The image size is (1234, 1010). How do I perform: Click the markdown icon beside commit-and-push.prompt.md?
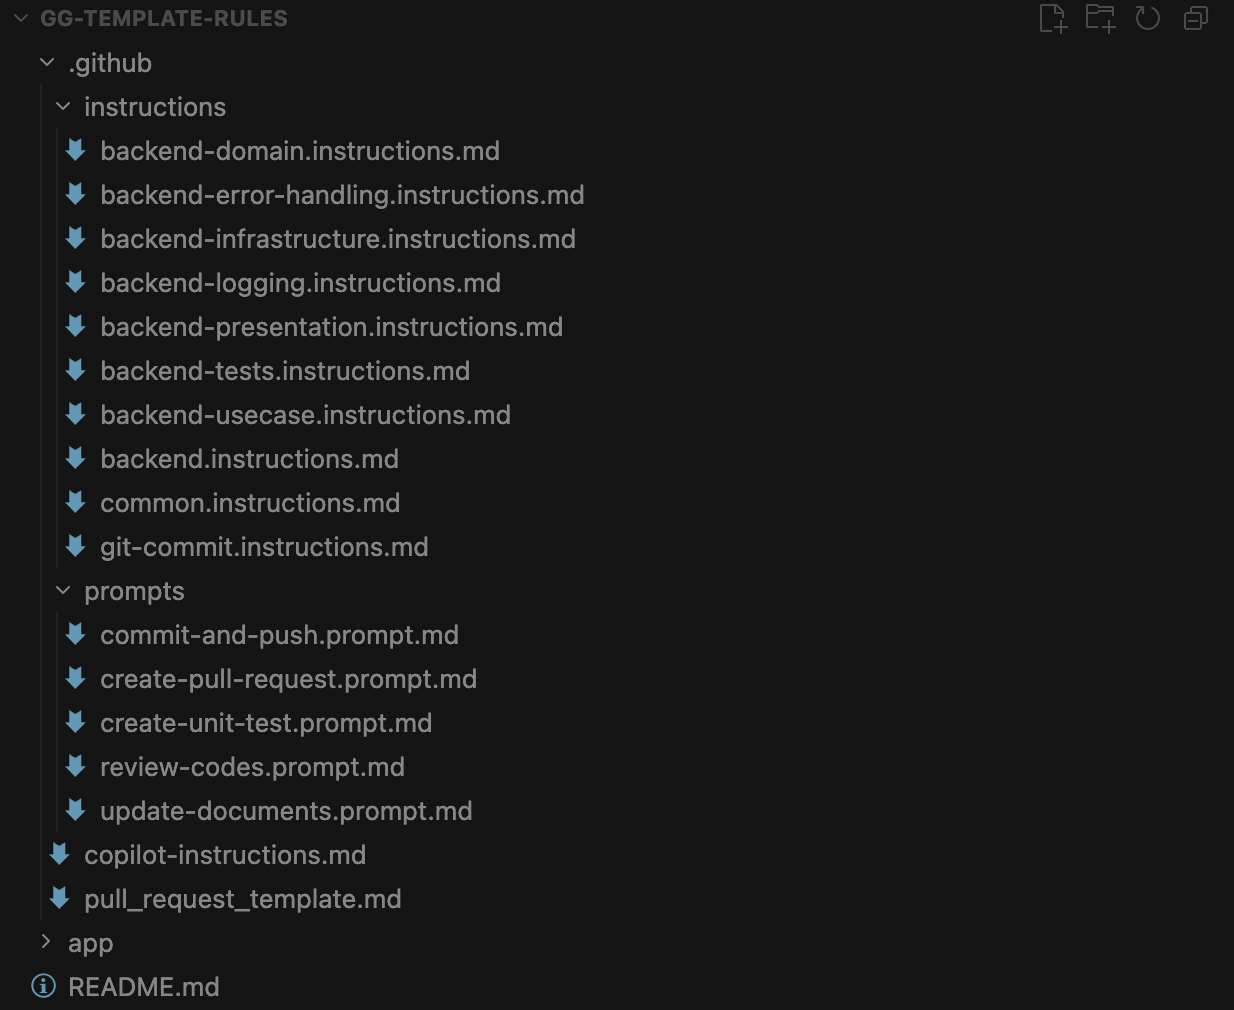coord(76,635)
